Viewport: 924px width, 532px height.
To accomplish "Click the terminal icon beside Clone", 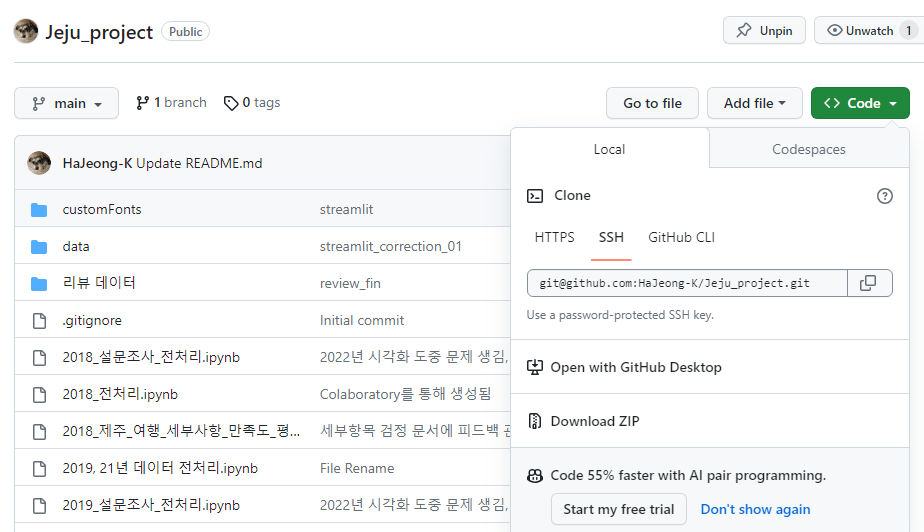I will pyautogui.click(x=534, y=196).
